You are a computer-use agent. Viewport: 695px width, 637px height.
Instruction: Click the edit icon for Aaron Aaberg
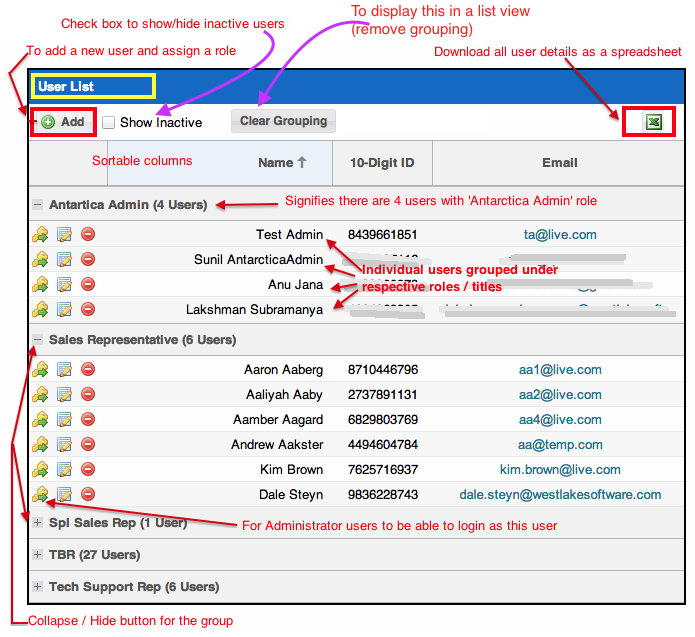pos(64,370)
